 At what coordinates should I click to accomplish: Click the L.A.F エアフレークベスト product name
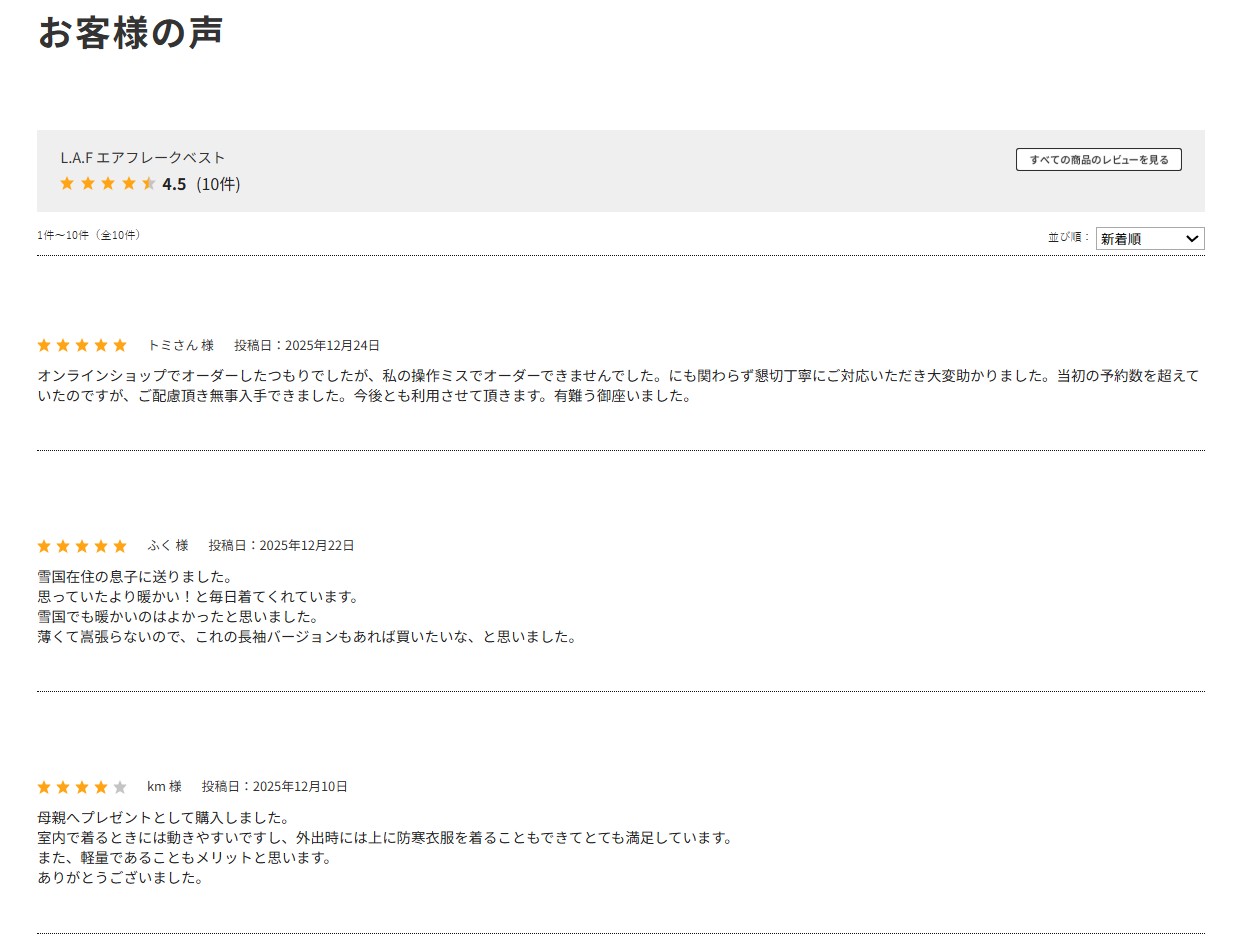(x=143, y=157)
